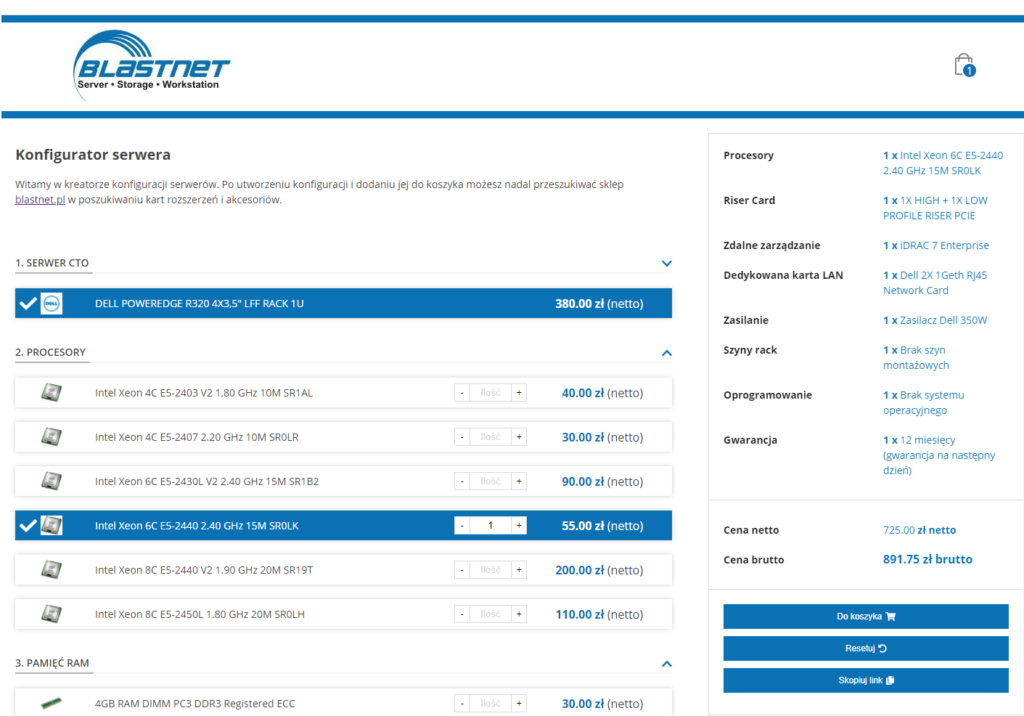
Task: Click quantity field for 4GB RAM DIMM
Action: click(490, 704)
